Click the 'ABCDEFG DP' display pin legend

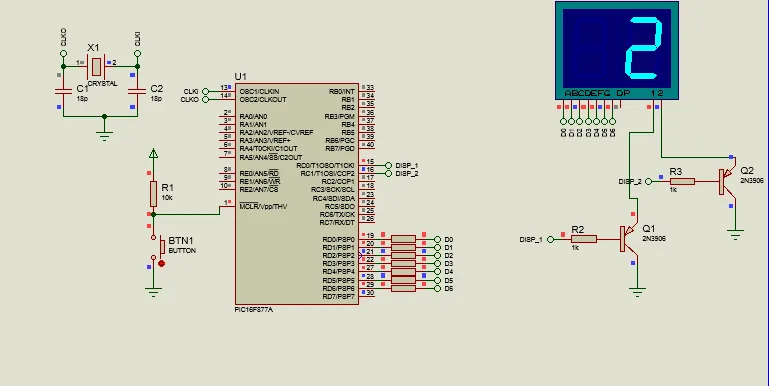click(597, 93)
